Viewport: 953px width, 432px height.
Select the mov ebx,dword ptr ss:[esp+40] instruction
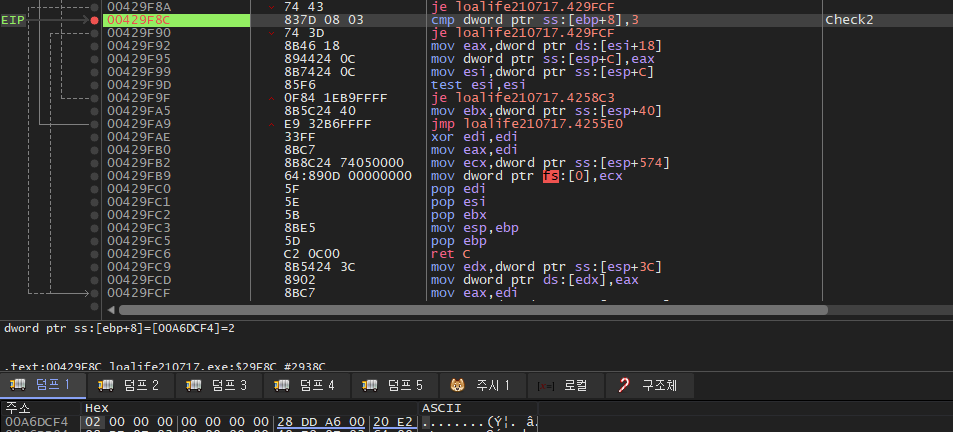[x=546, y=111]
